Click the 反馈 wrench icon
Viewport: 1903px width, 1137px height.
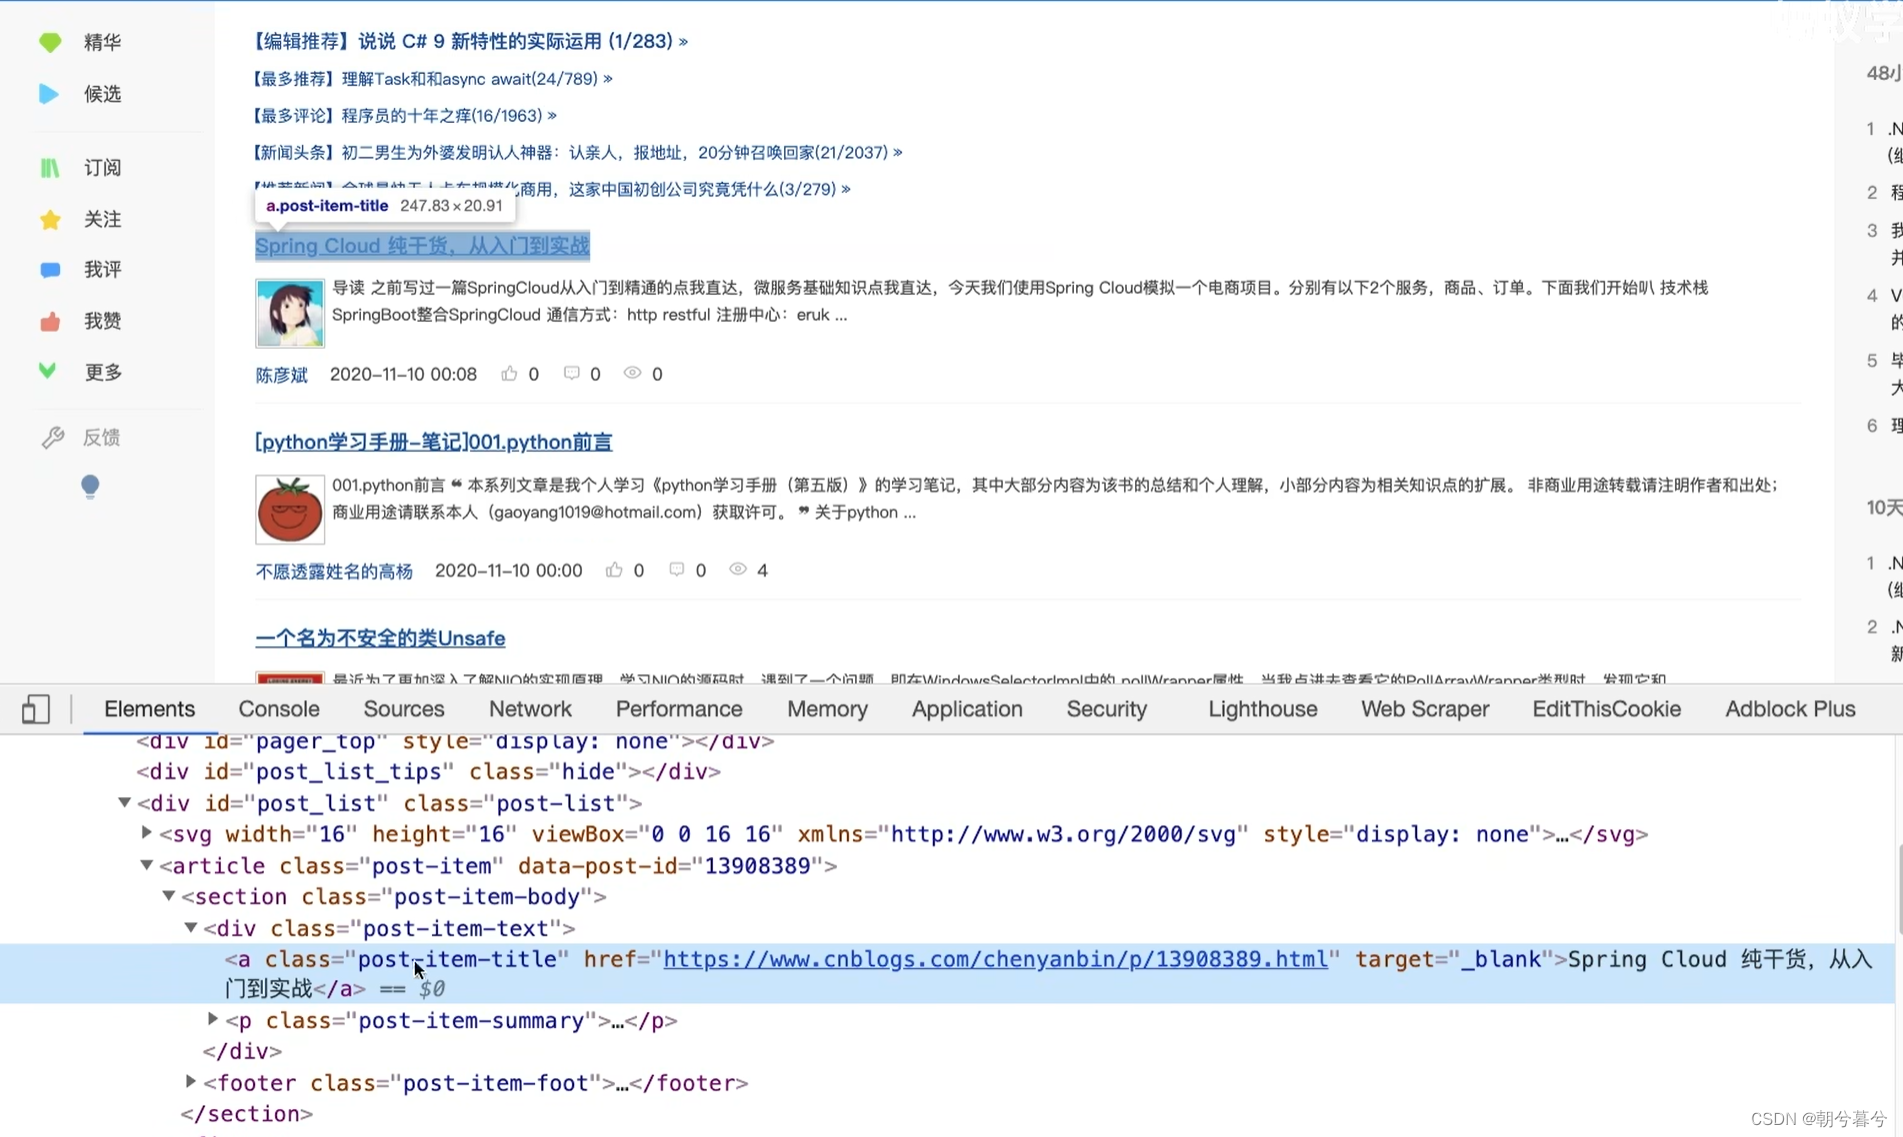click(53, 437)
